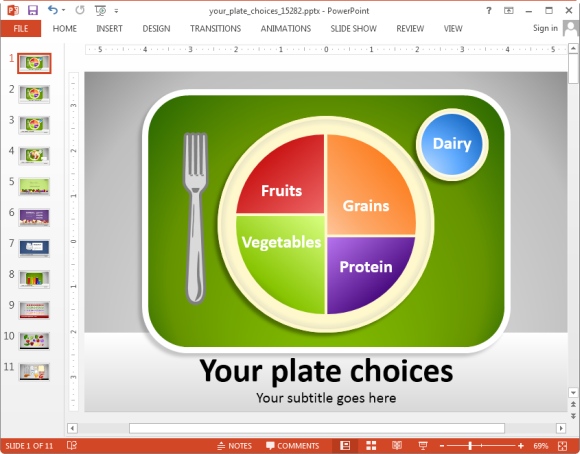The height and width of the screenshot is (454, 580).
Task: Start slideshow from beginning icon
Action: (x=100, y=11)
